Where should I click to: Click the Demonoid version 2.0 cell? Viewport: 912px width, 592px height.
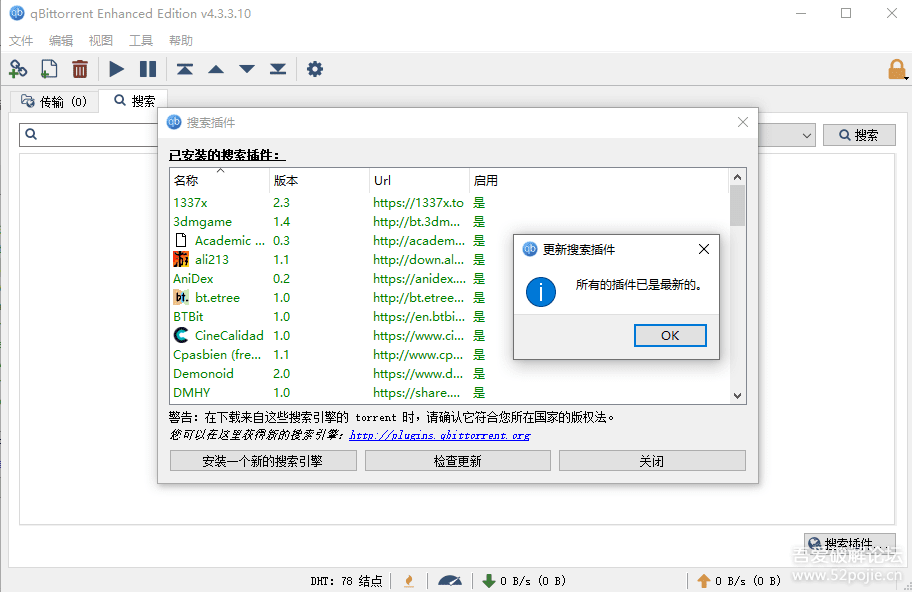tap(282, 373)
